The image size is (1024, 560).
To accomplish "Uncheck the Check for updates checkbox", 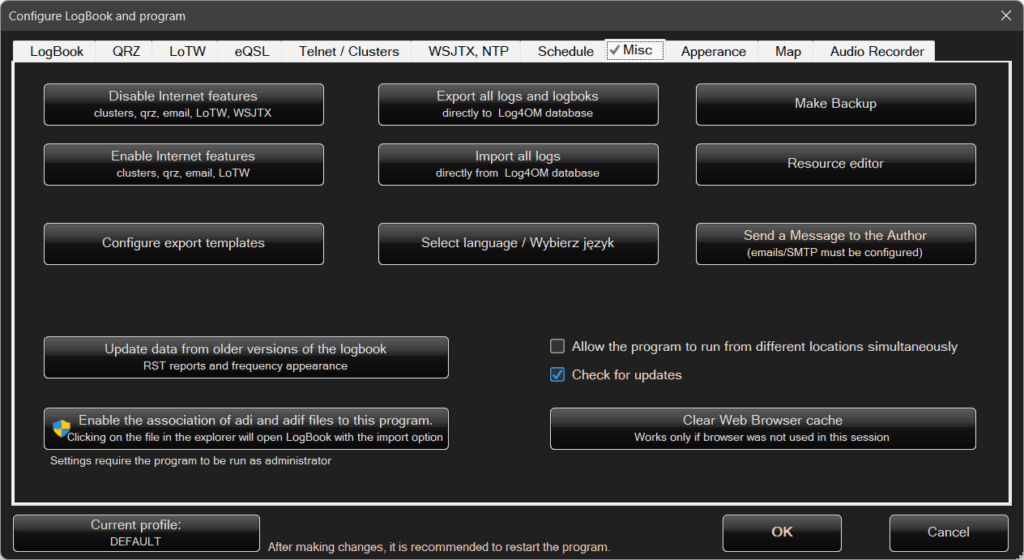I will 558,375.
